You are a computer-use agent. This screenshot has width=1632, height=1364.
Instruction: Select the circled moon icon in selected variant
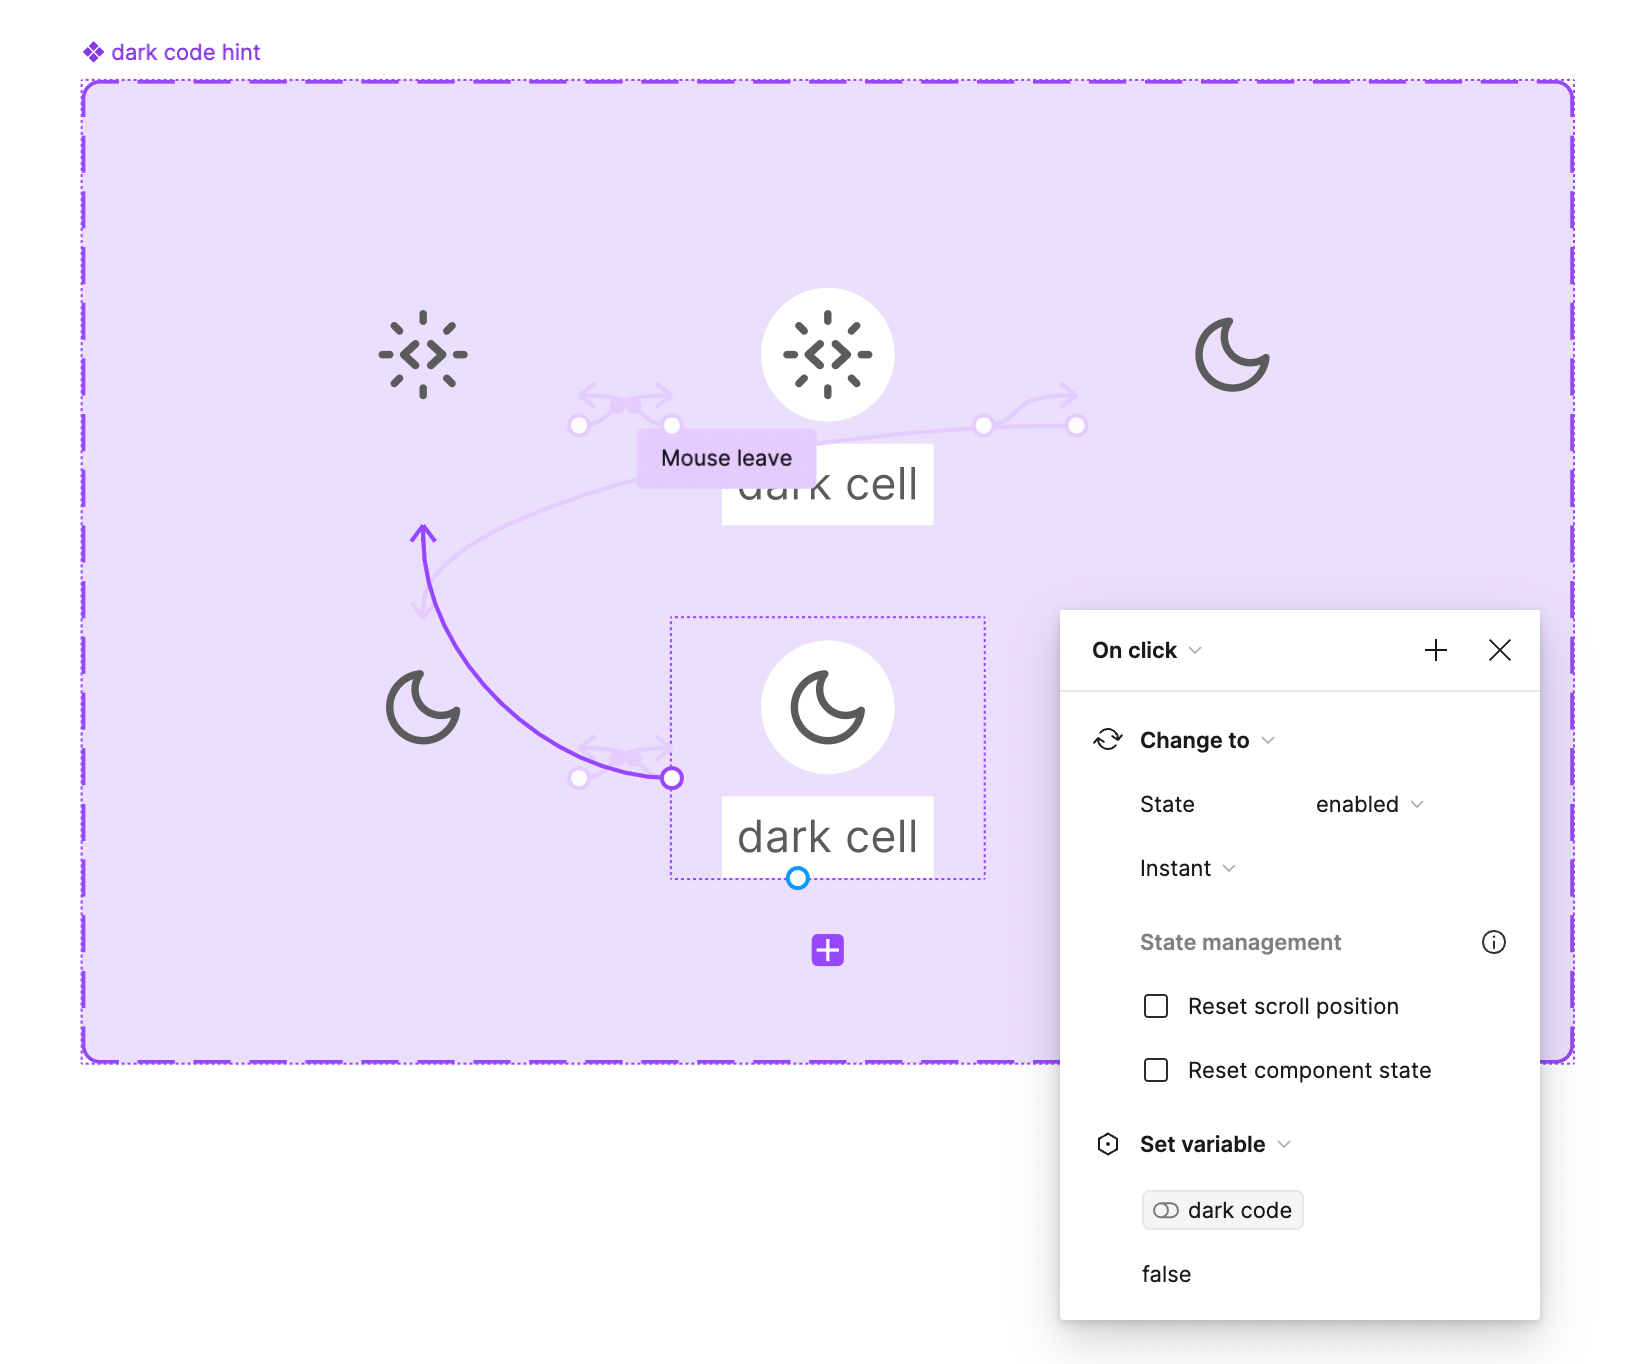[x=828, y=707]
